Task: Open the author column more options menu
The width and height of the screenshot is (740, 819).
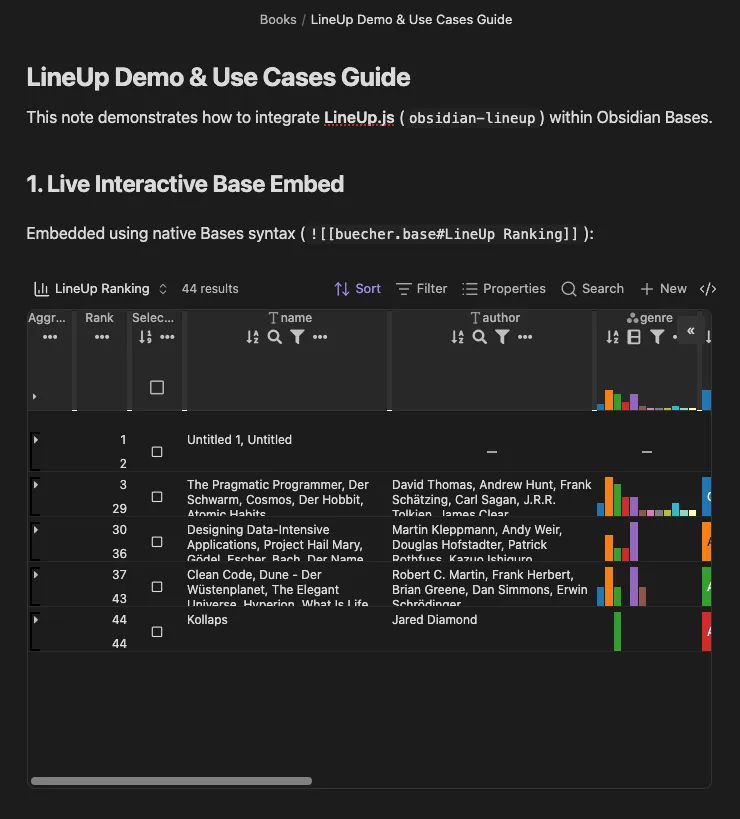Action: (525, 337)
